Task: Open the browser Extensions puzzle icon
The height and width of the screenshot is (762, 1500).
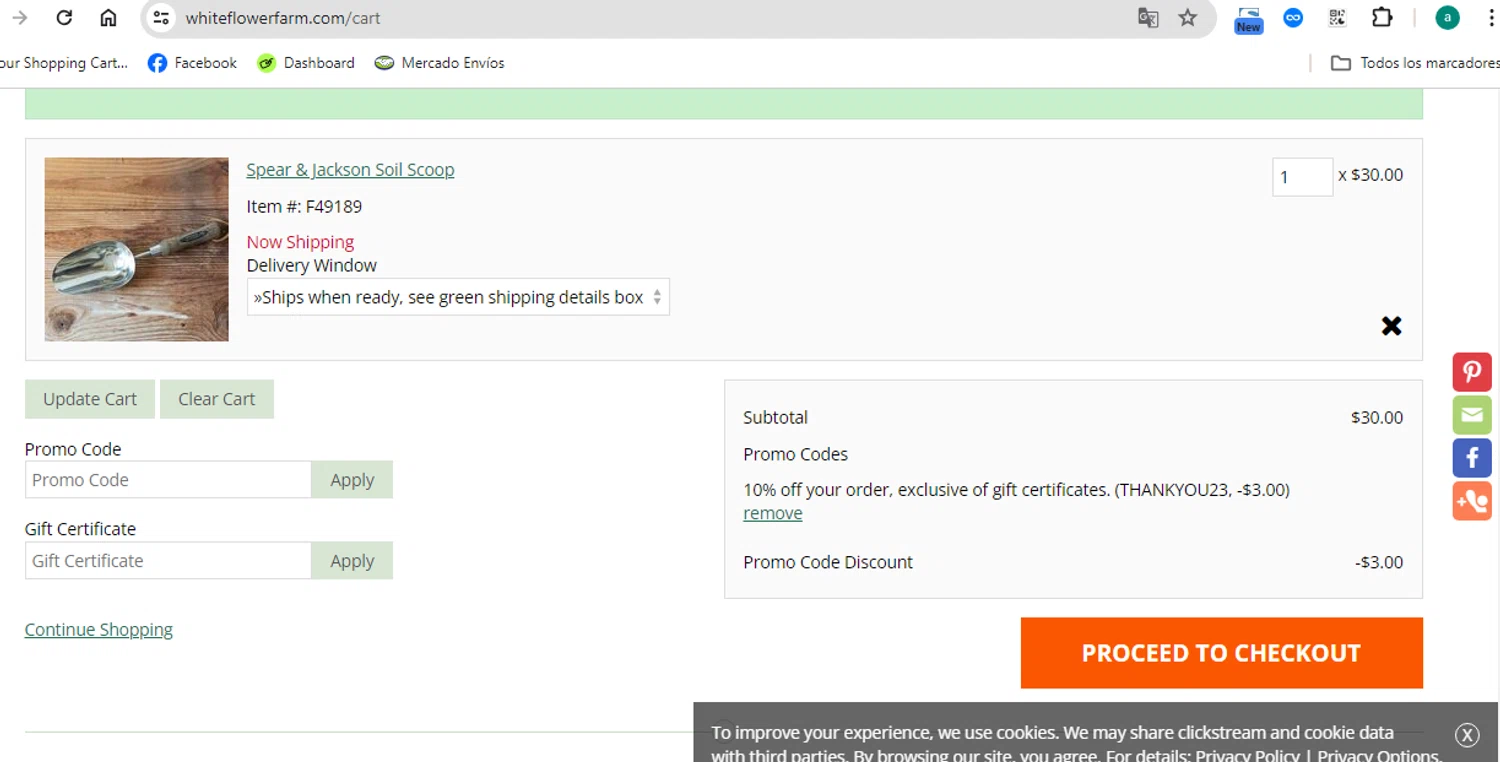Action: 1381,18
